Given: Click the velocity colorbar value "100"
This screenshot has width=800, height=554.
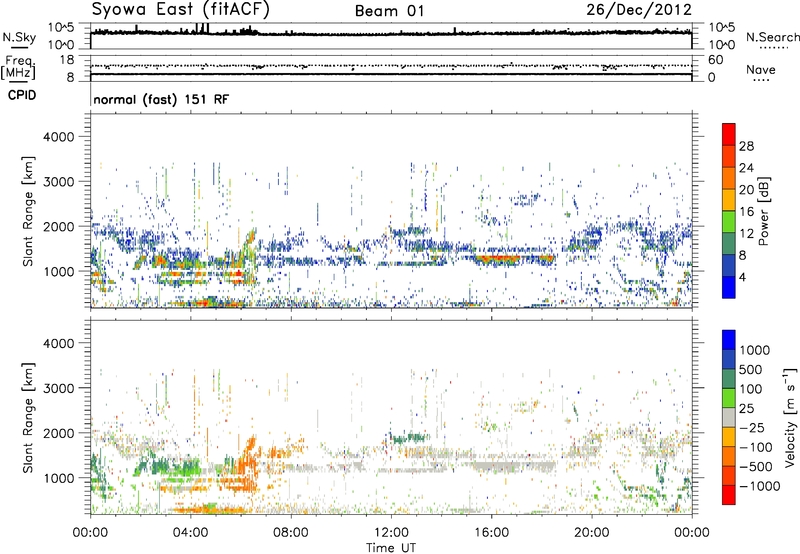Looking at the screenshot, I should tap(751, 389).
